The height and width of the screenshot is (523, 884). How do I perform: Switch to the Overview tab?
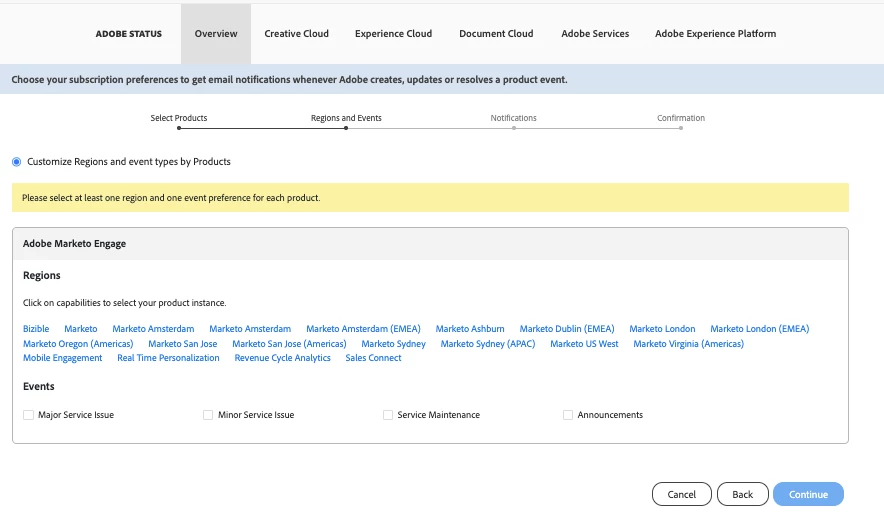pos(216,34)
